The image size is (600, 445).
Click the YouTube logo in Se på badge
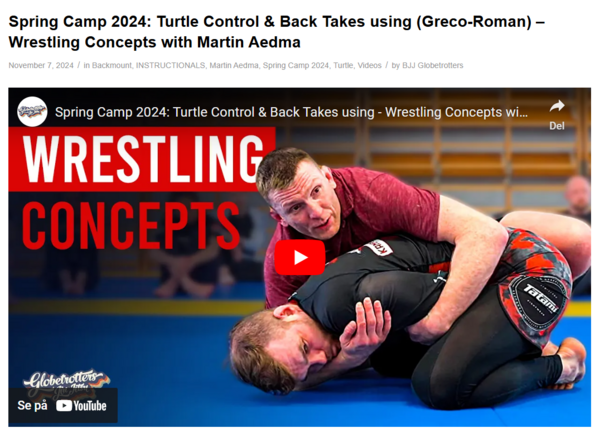pyautogui.click(x=81, y=406)
